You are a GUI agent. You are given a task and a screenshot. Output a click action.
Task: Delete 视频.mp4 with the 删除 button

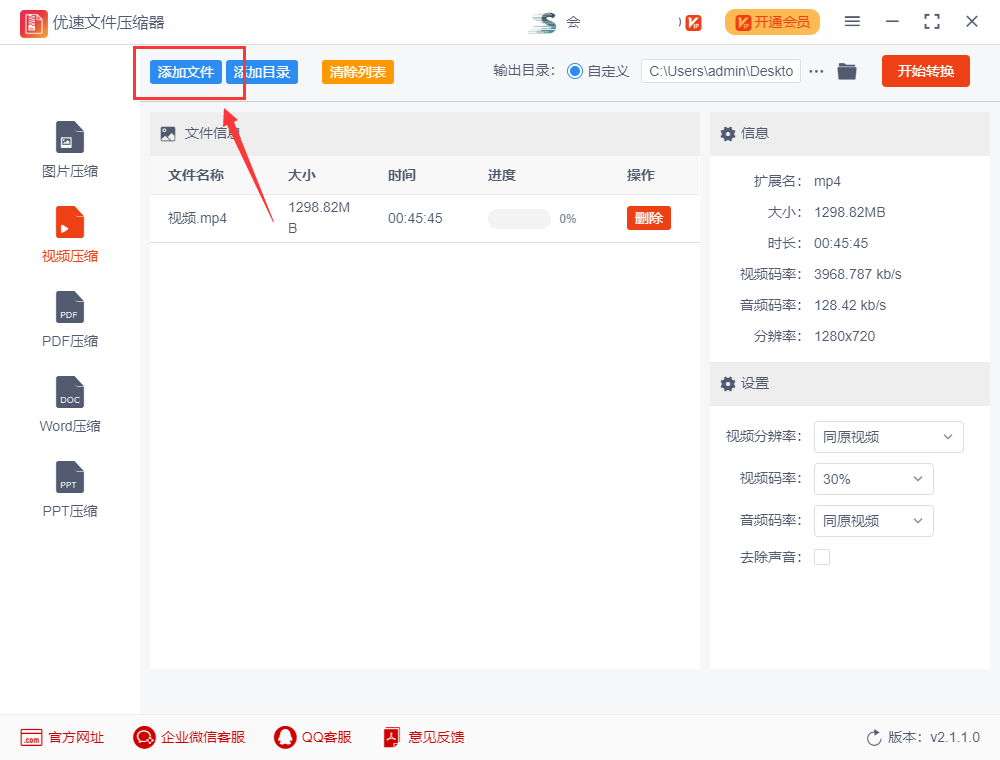pos(649,218)
